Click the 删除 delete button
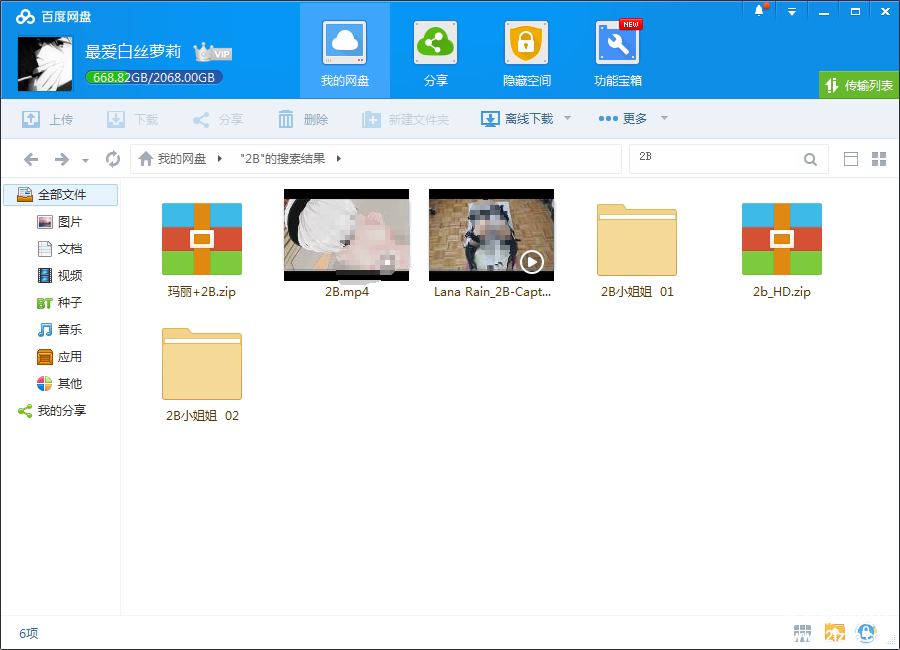The image size is (900, 650). pos(303,119)
